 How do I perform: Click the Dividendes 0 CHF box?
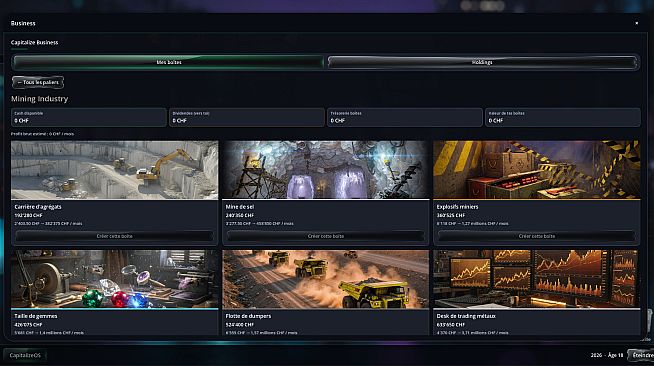point(247,117)
